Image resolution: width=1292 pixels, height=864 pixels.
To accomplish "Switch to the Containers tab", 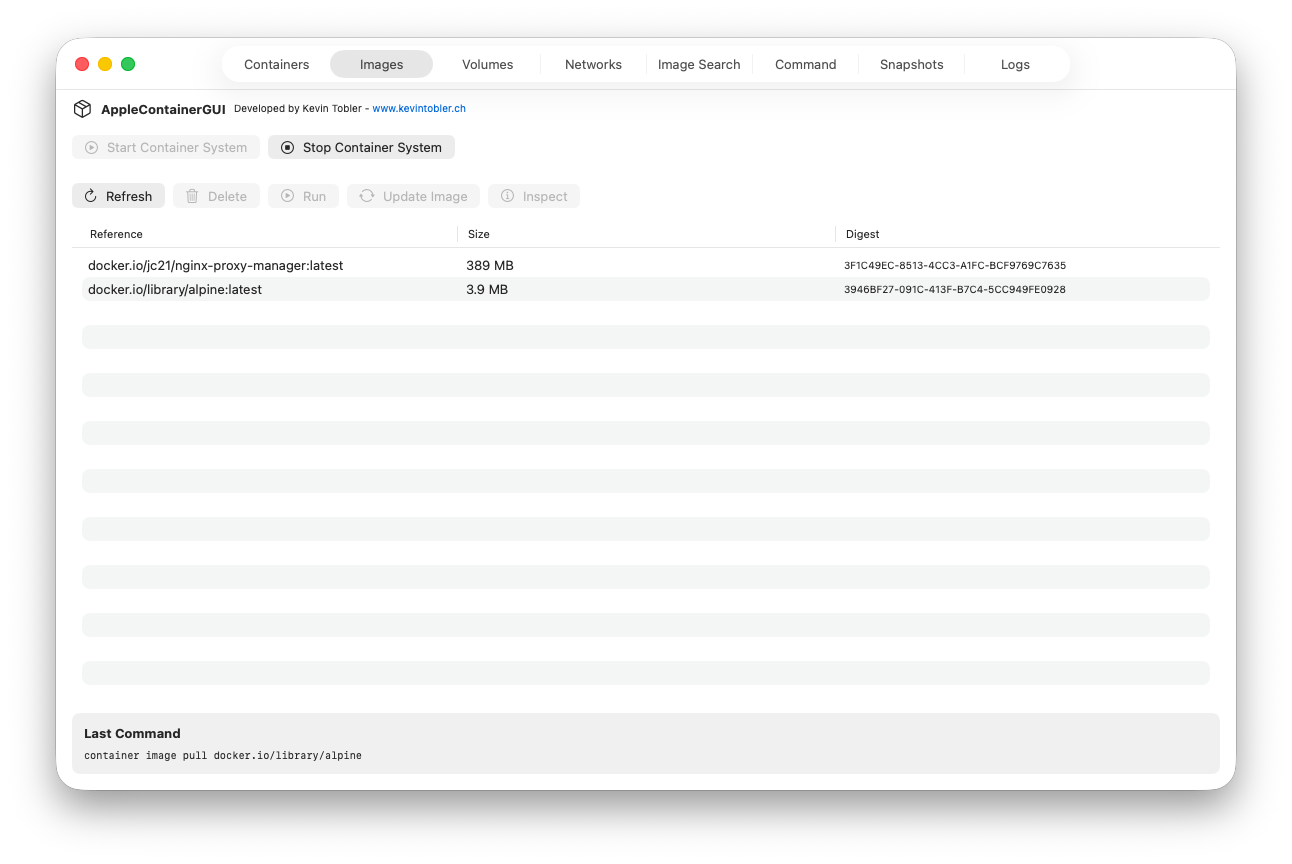I will click(x=276, y=64).
